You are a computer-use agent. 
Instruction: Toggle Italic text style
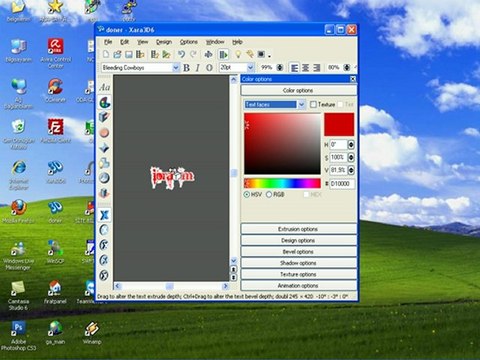198,68
